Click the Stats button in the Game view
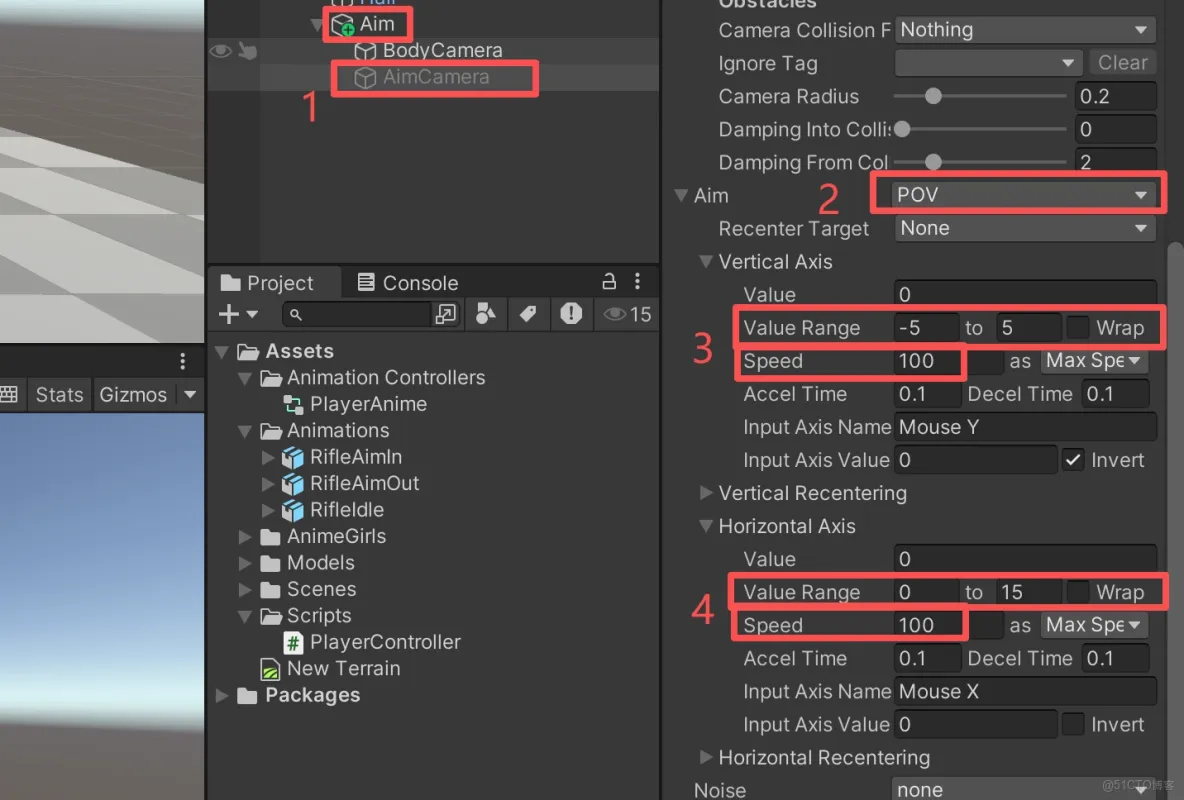This screenshot has width=1184, height=800. click(58, 394)
